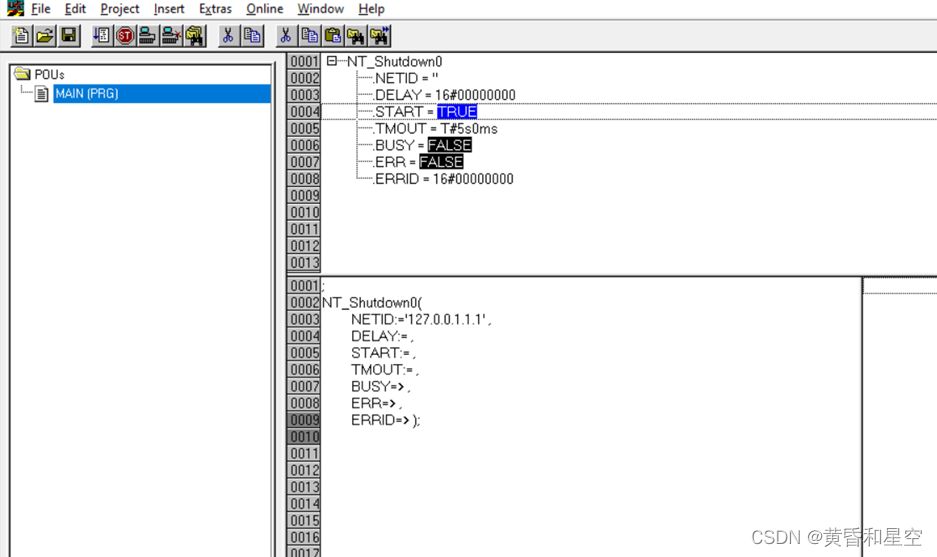Click the POUs folder icon
The width and height of the screenshot is (937, 557).
tap(22, 74)
